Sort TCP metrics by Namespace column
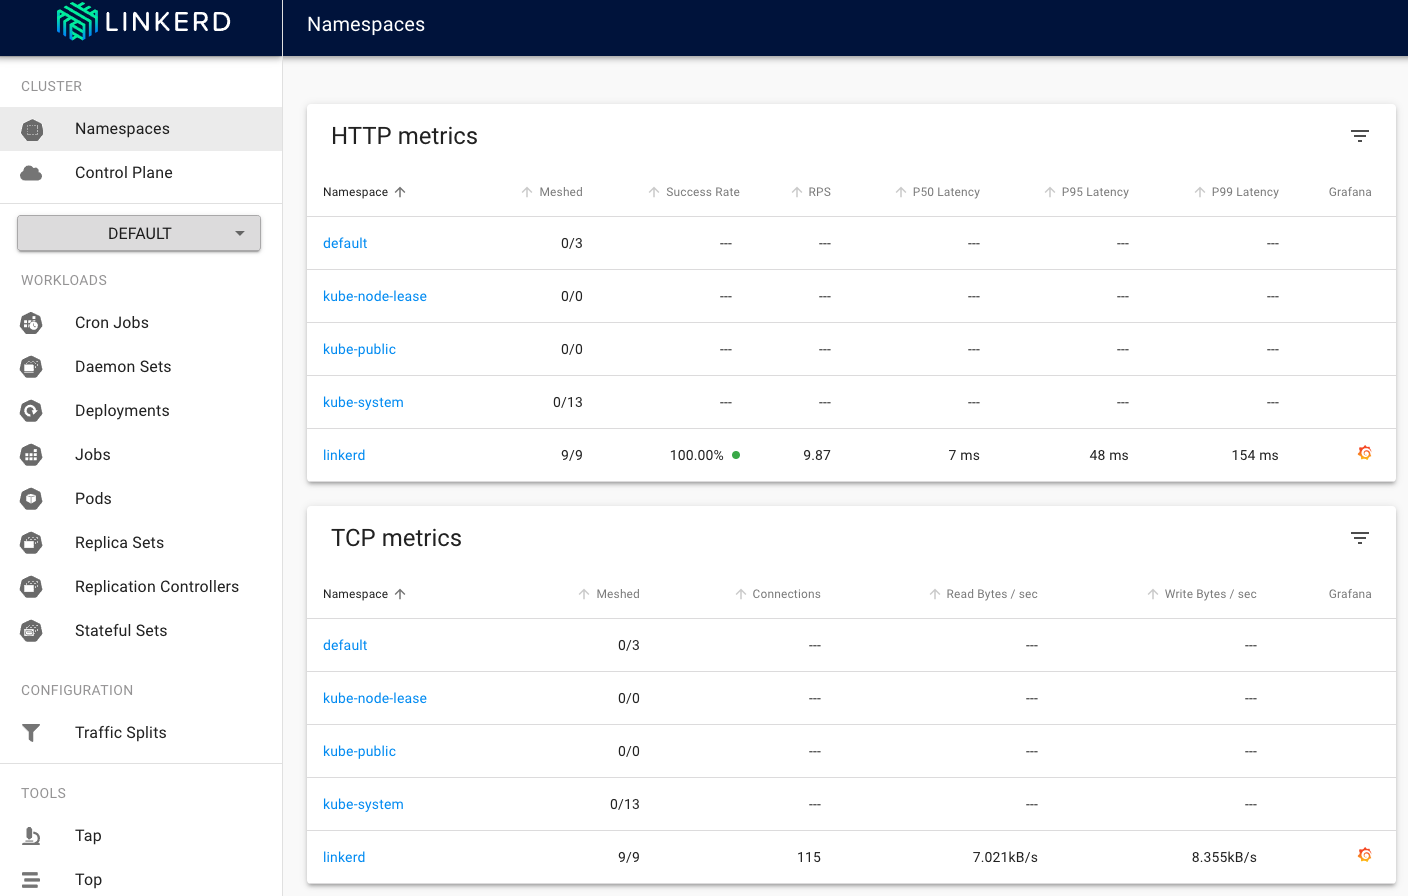 pyautogui.click(x=364, y=594)
